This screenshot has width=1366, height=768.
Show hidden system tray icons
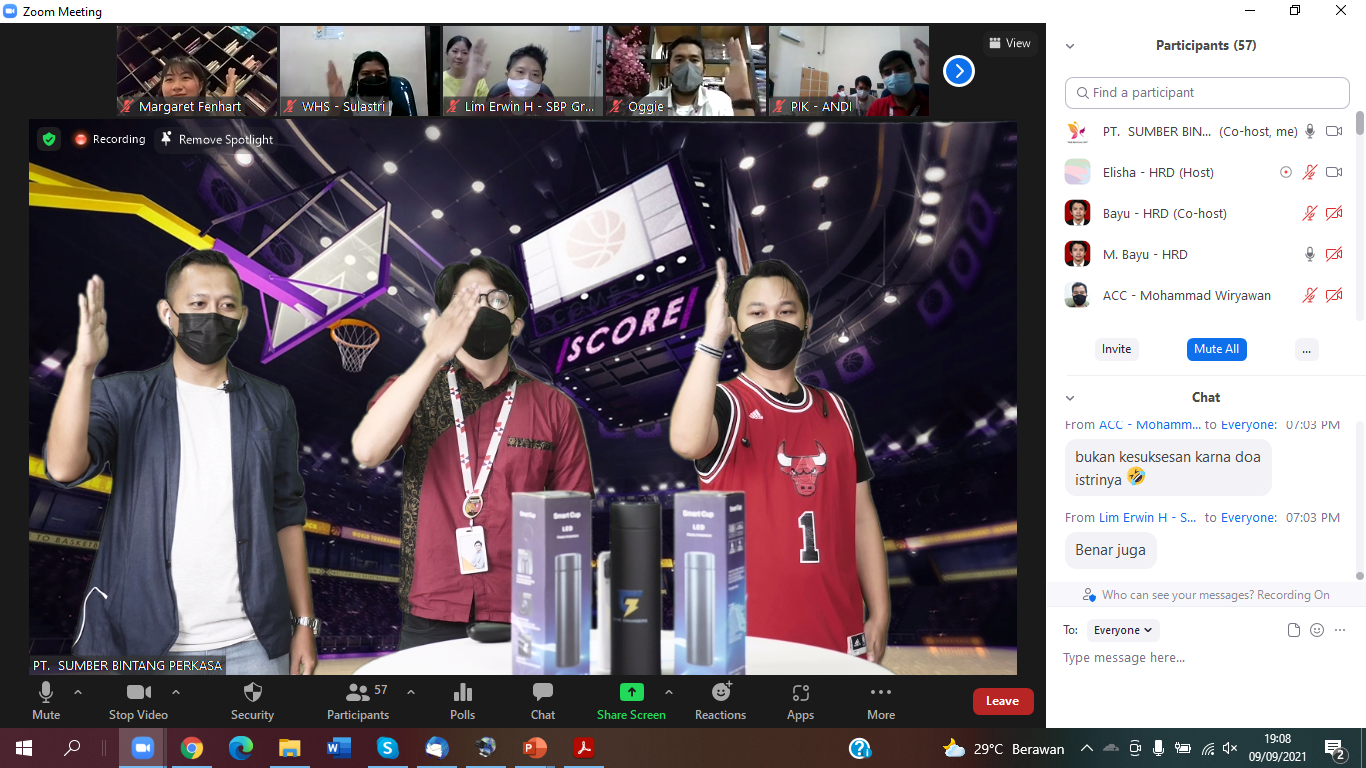click(x=1086, y=748)
